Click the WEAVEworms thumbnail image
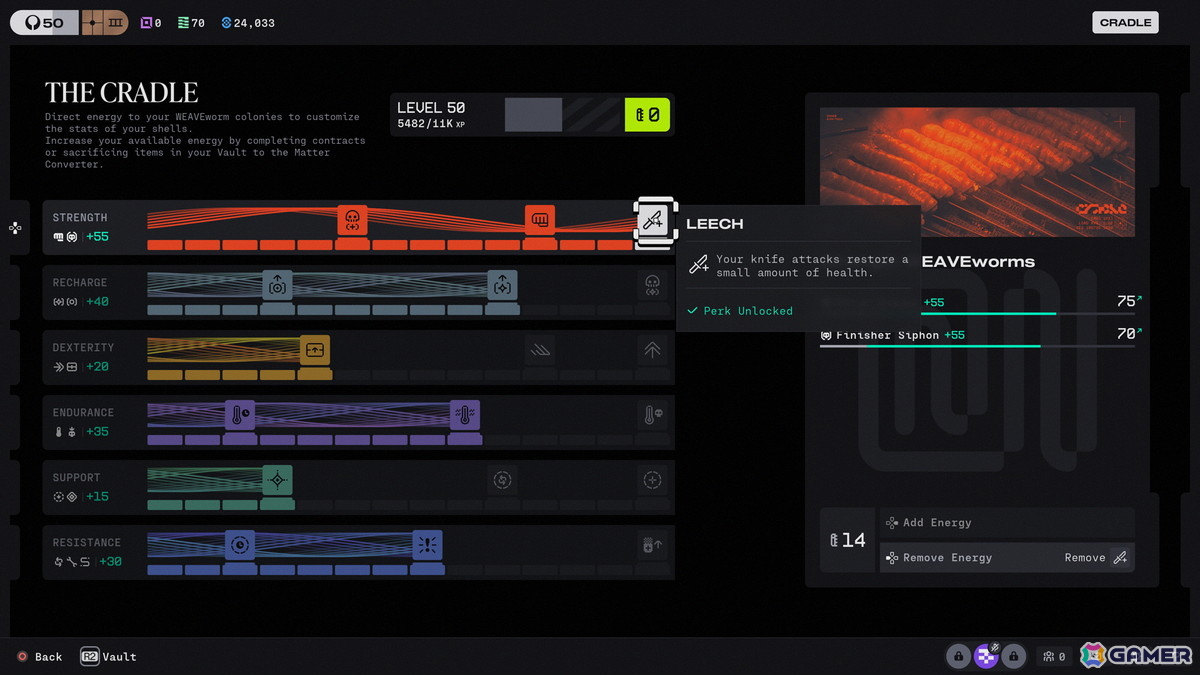The width and height of the screenshot is (1200, 675). [x=977, y=172]
